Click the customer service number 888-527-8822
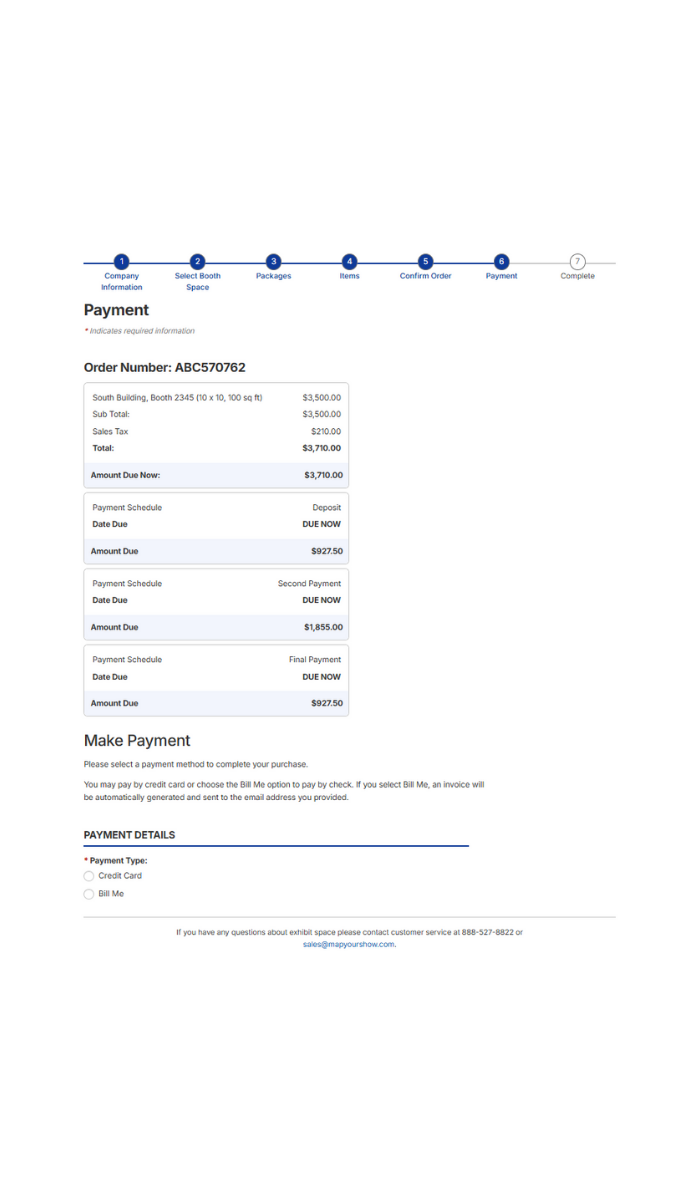This screenshot has width=700, height=1200. pyautogui.click(x=487, y=932)
